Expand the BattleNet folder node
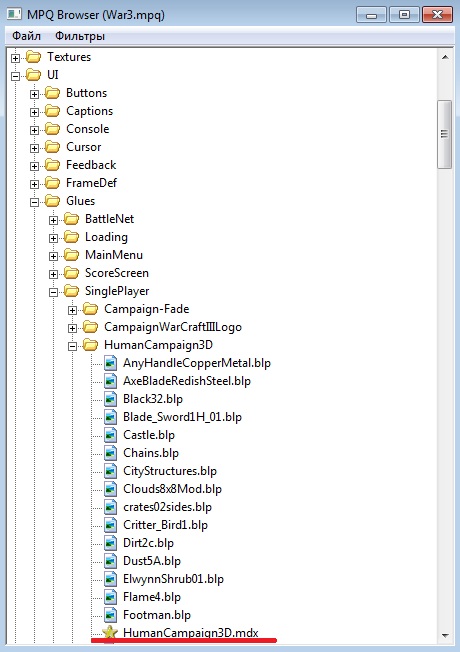Screen dimensions: 460x652 tap(53, 220)
